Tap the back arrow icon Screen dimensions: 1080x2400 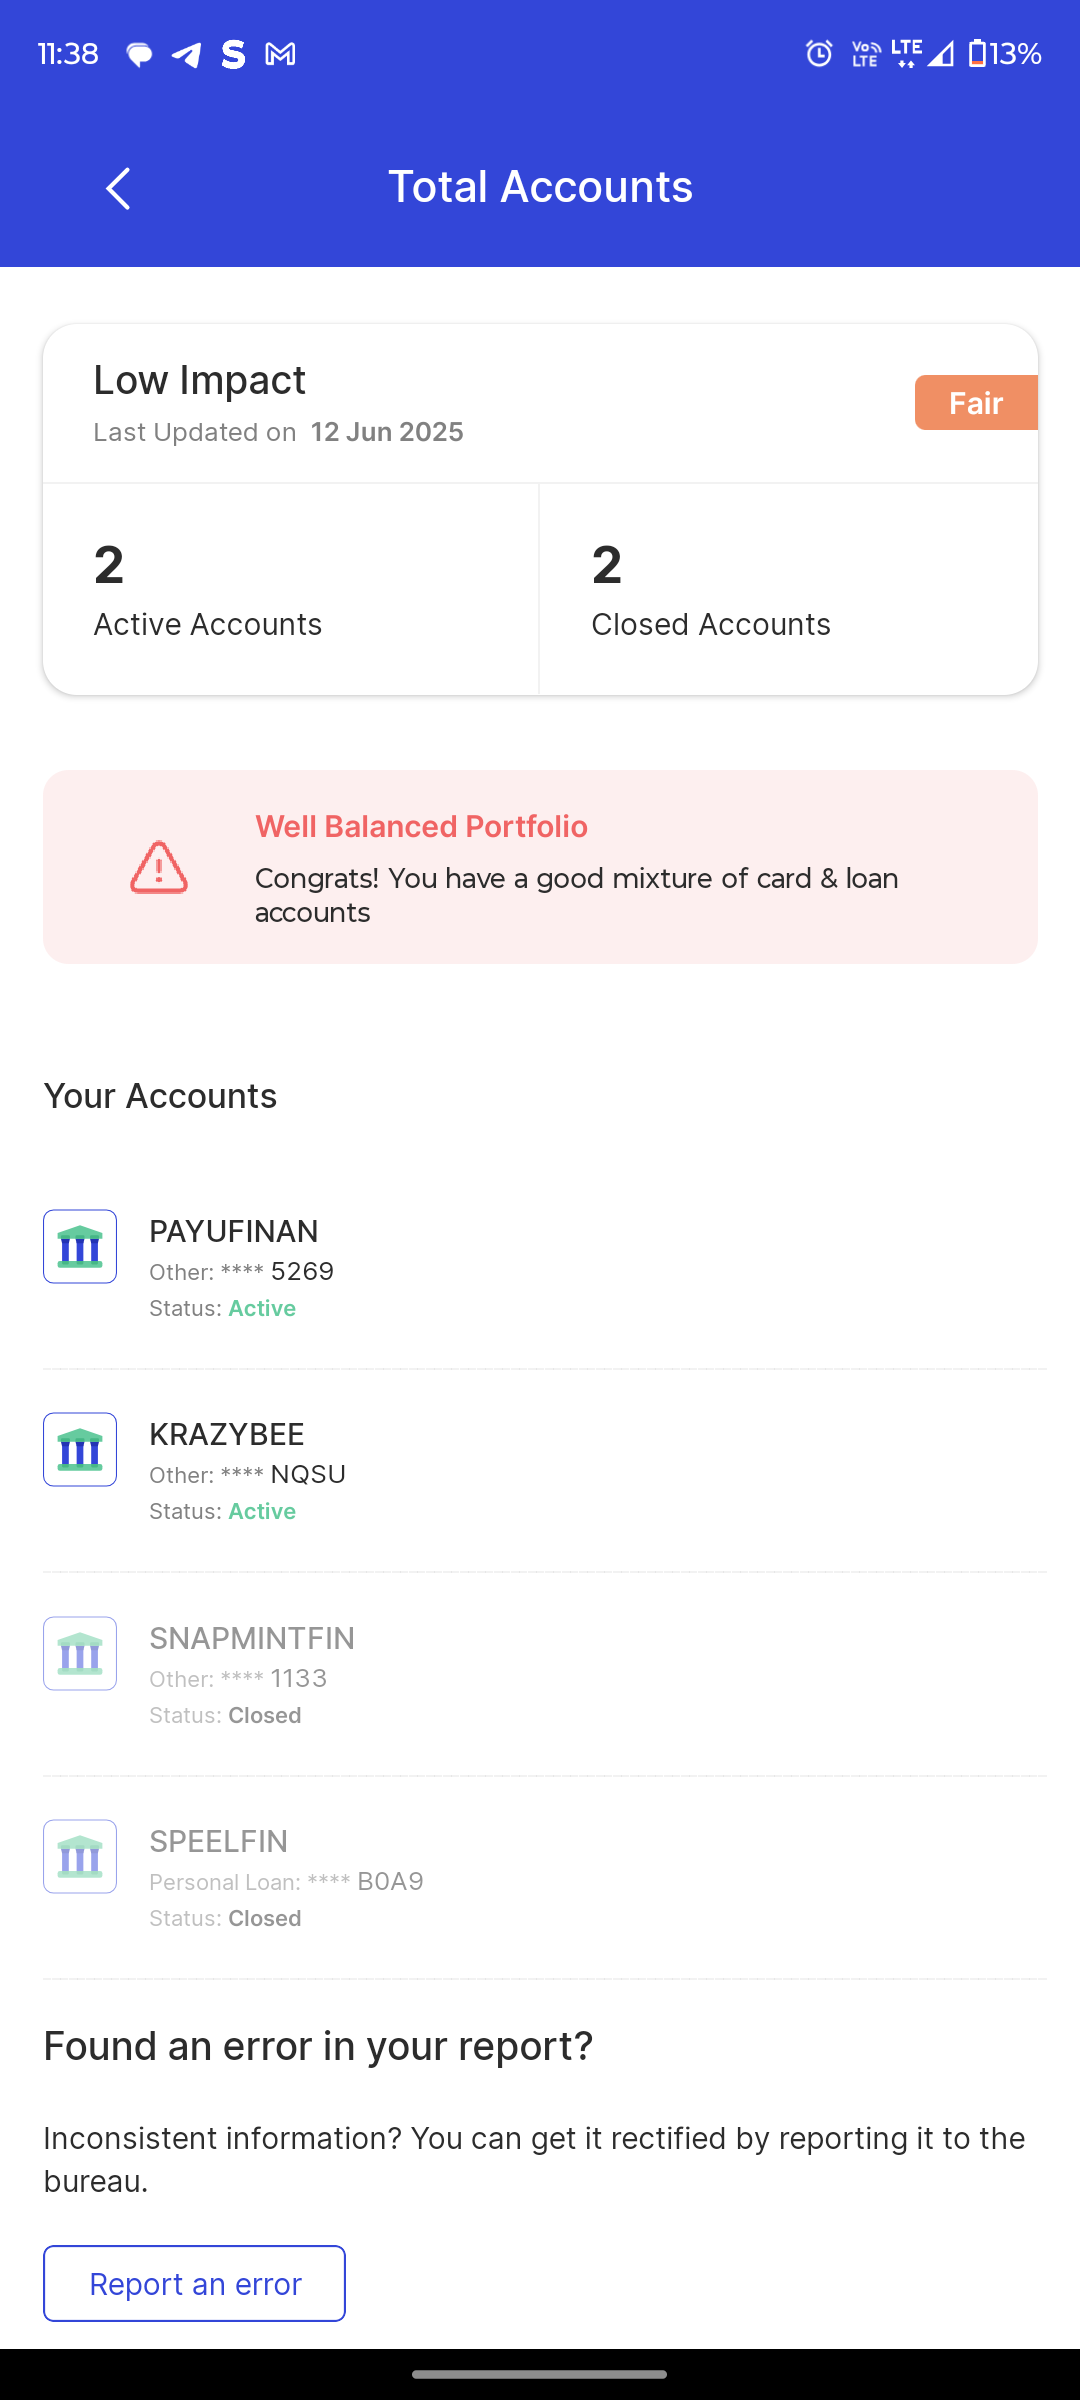118,188
